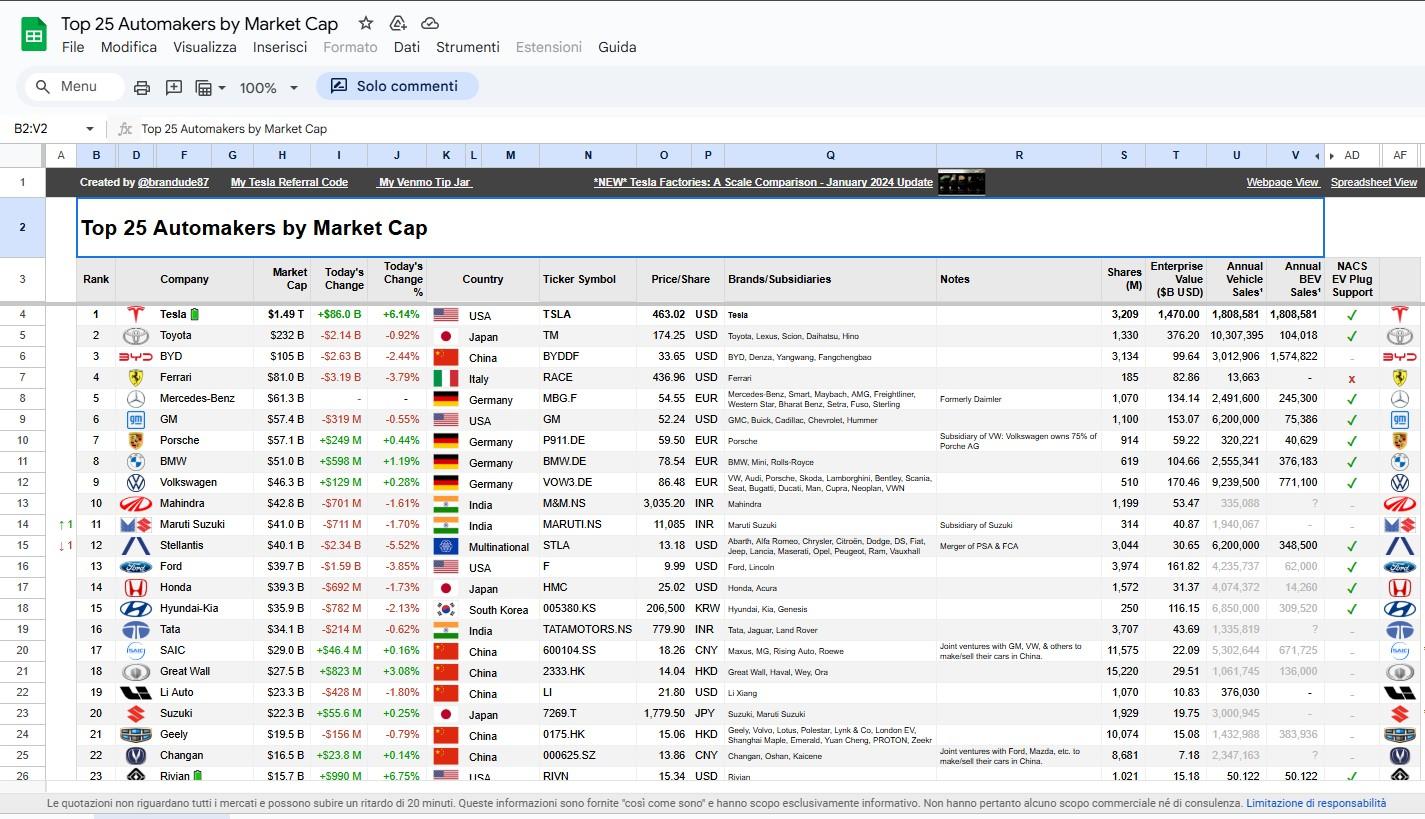Select row 2 header
The width and height of the screenshot is (1425, 819).
point(22,227)
